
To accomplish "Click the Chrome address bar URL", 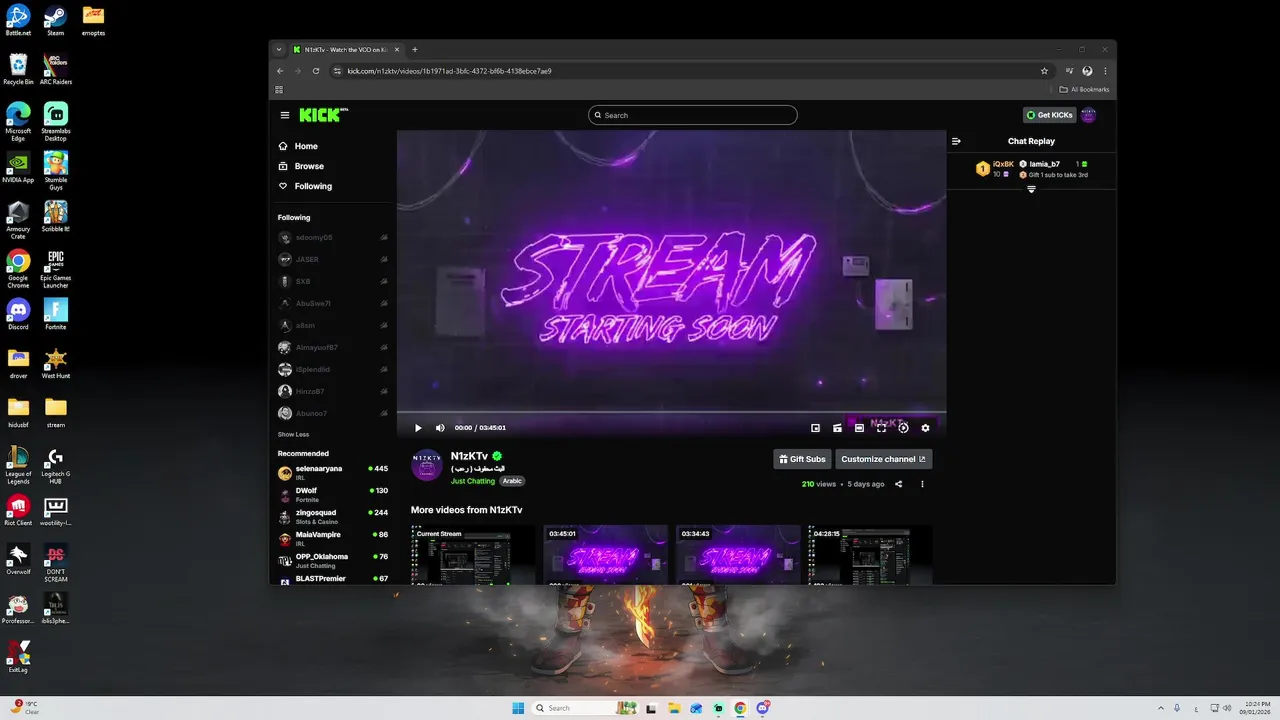I will [x=449, y=71].
